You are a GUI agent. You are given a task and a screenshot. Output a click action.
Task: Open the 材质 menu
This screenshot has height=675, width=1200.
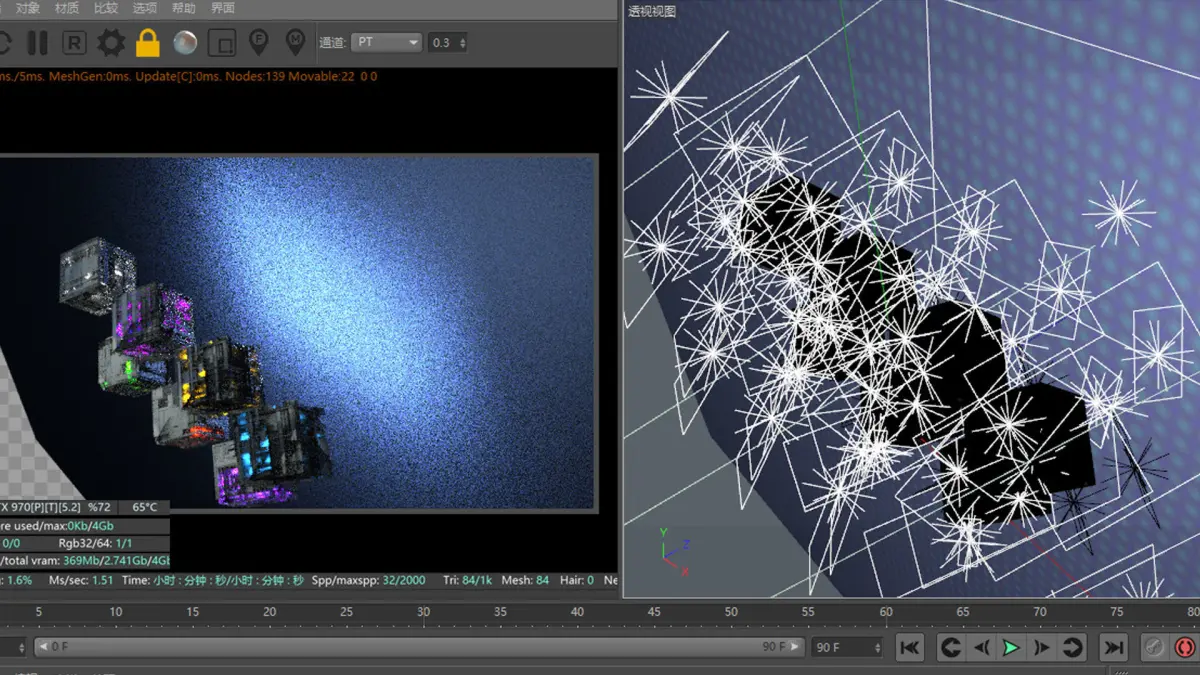(x=67, y=8)
